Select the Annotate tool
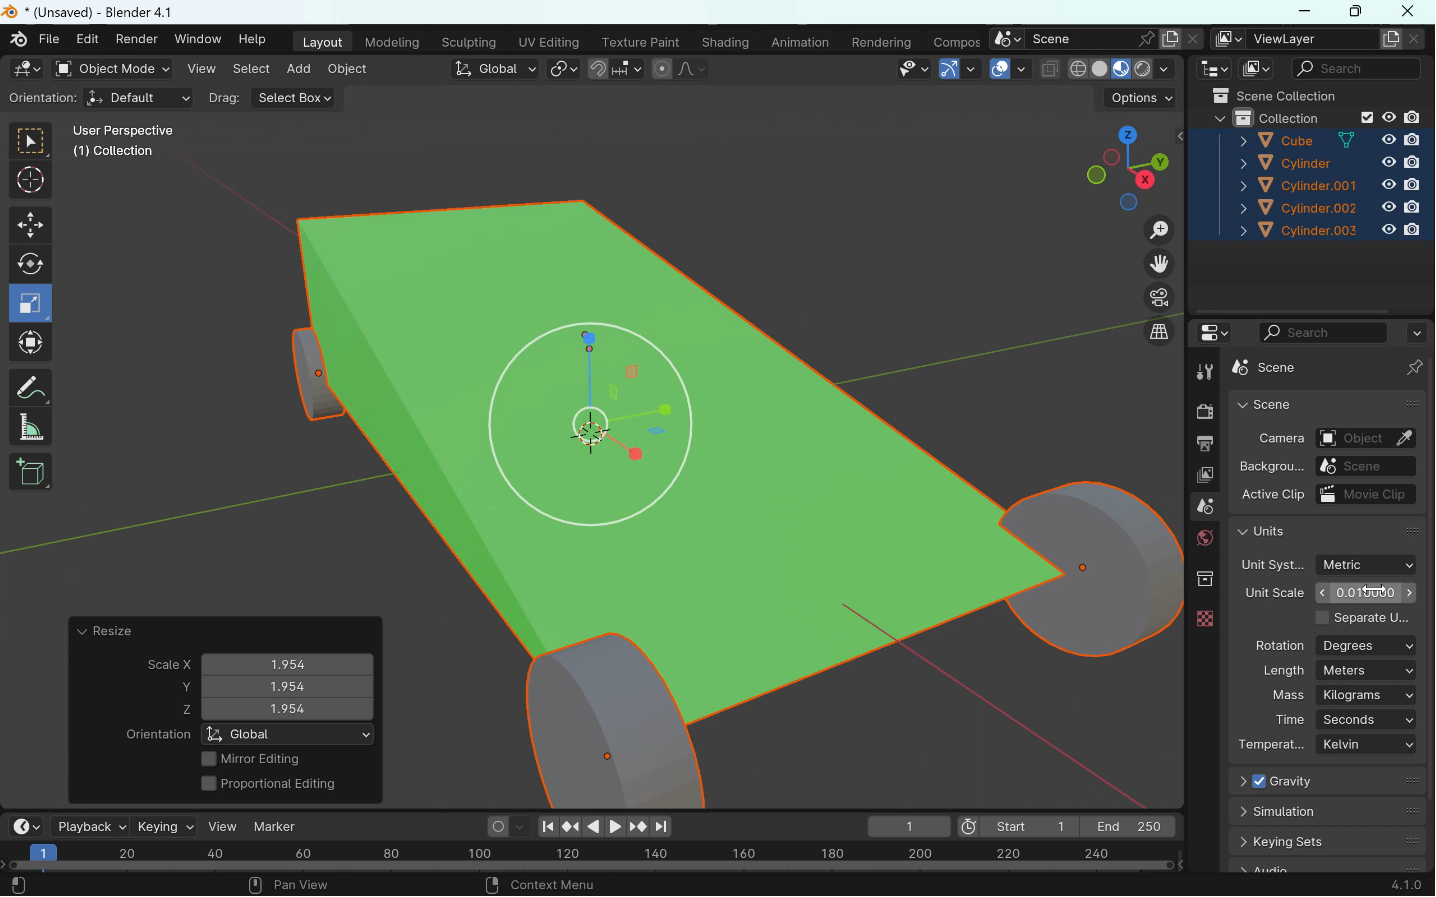Viewport: 1436px width, 897px height. [x=30, y=388]
